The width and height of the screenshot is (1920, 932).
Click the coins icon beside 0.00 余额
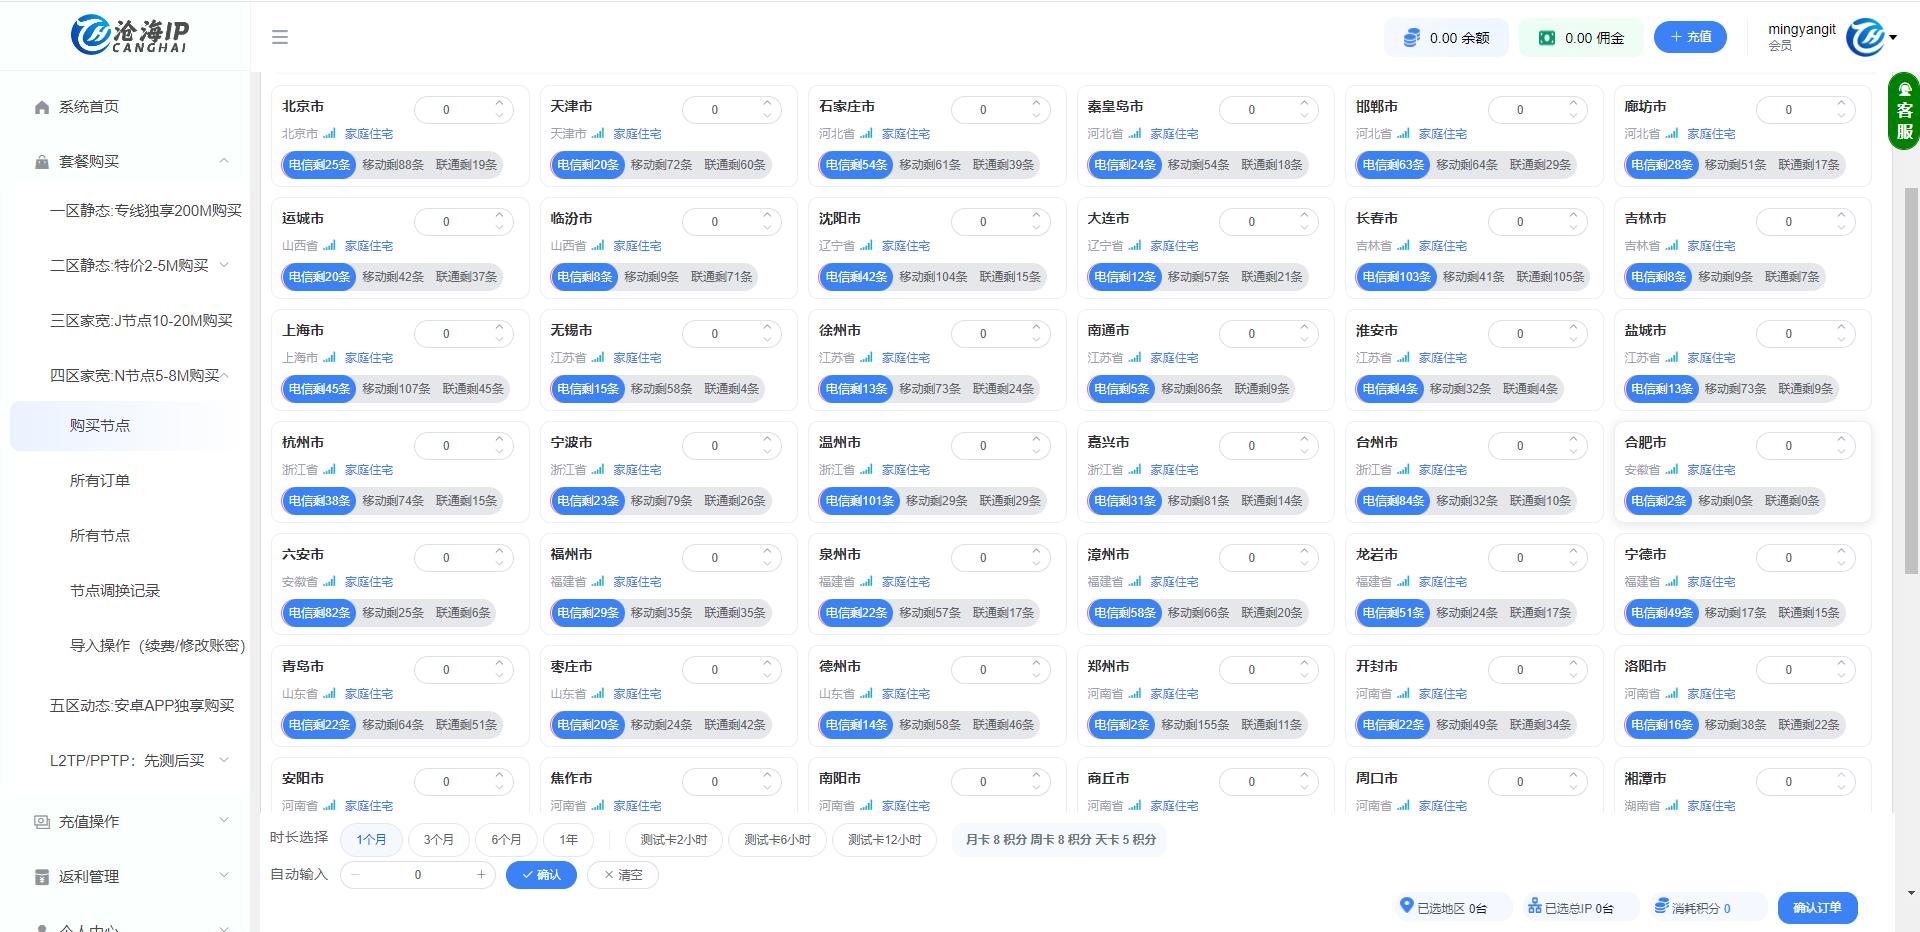pyautogui.click(x=1410, y=37)
